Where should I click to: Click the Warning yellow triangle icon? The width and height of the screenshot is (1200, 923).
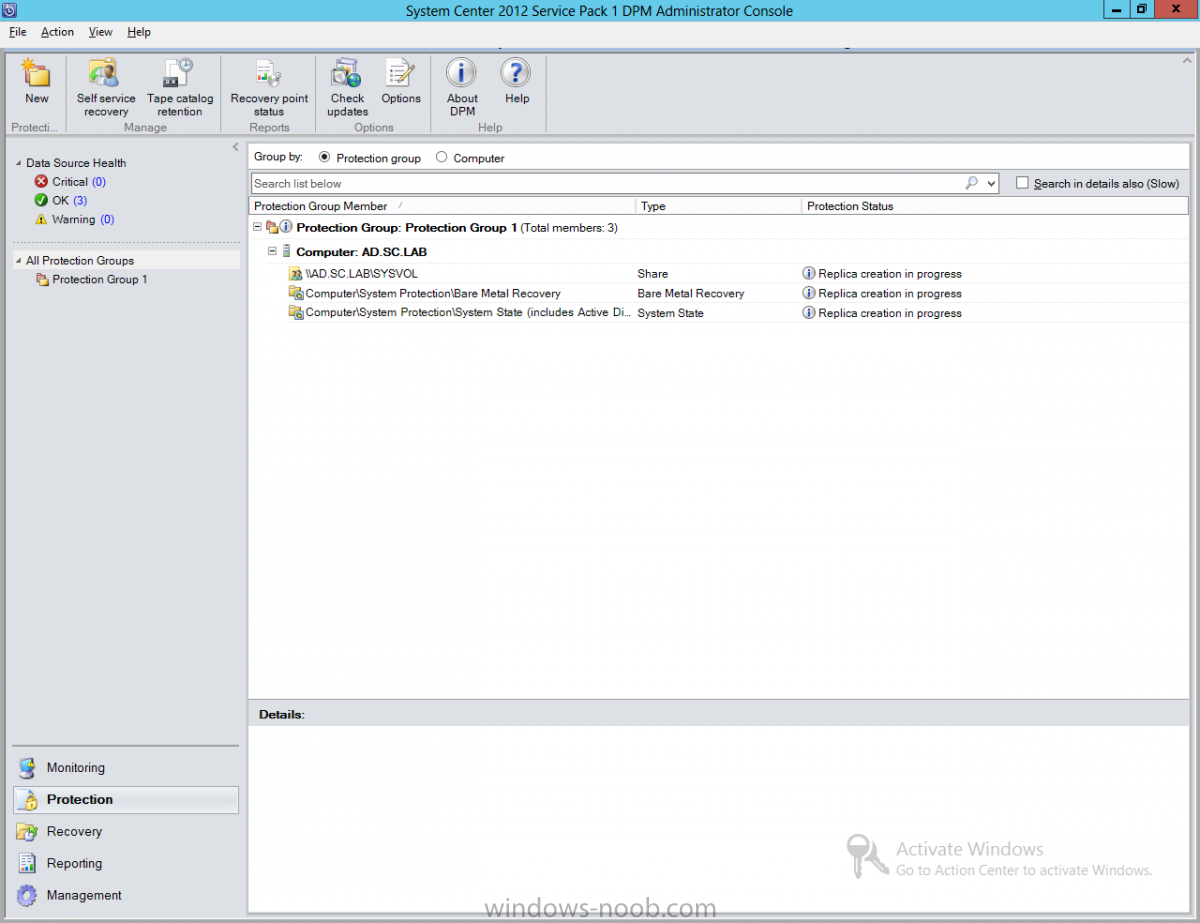coord(41,219)
